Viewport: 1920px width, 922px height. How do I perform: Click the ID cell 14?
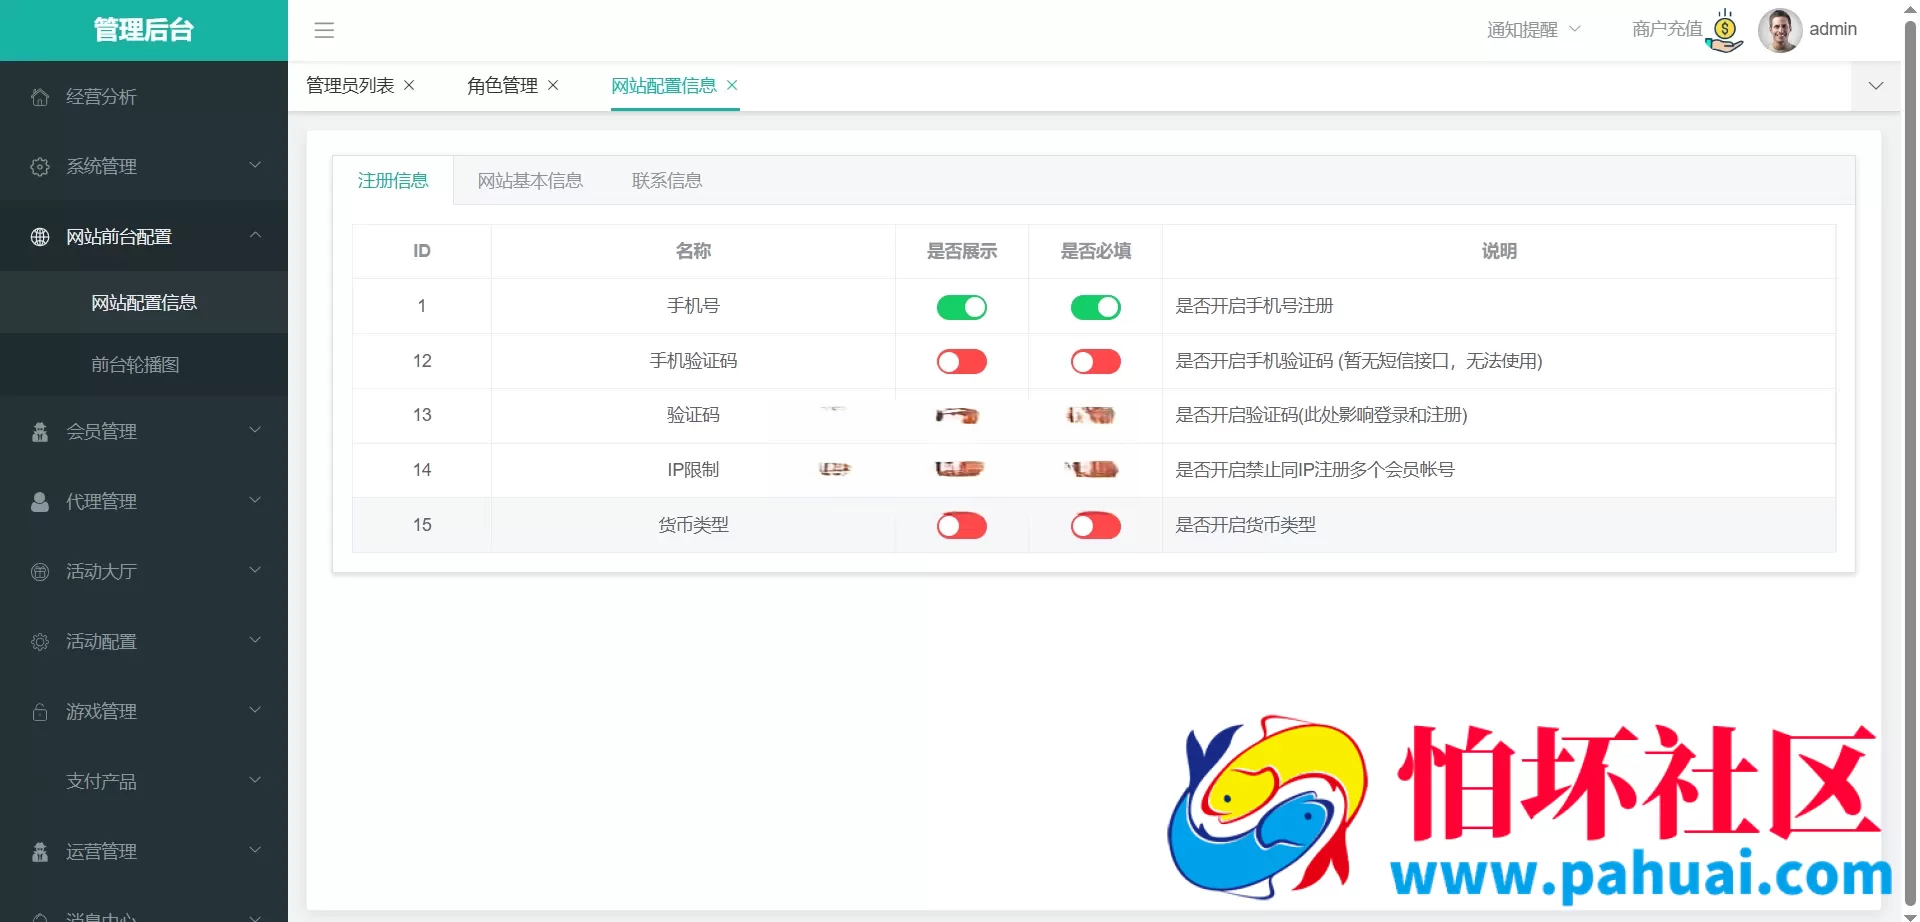tap(422, 470)
